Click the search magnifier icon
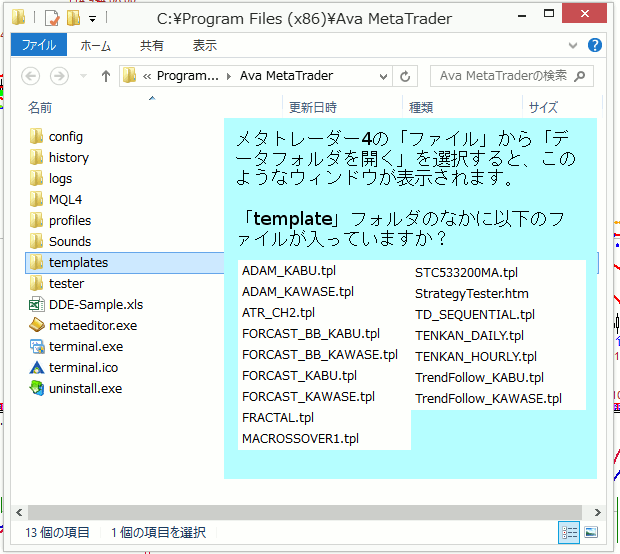 [580, 76]
